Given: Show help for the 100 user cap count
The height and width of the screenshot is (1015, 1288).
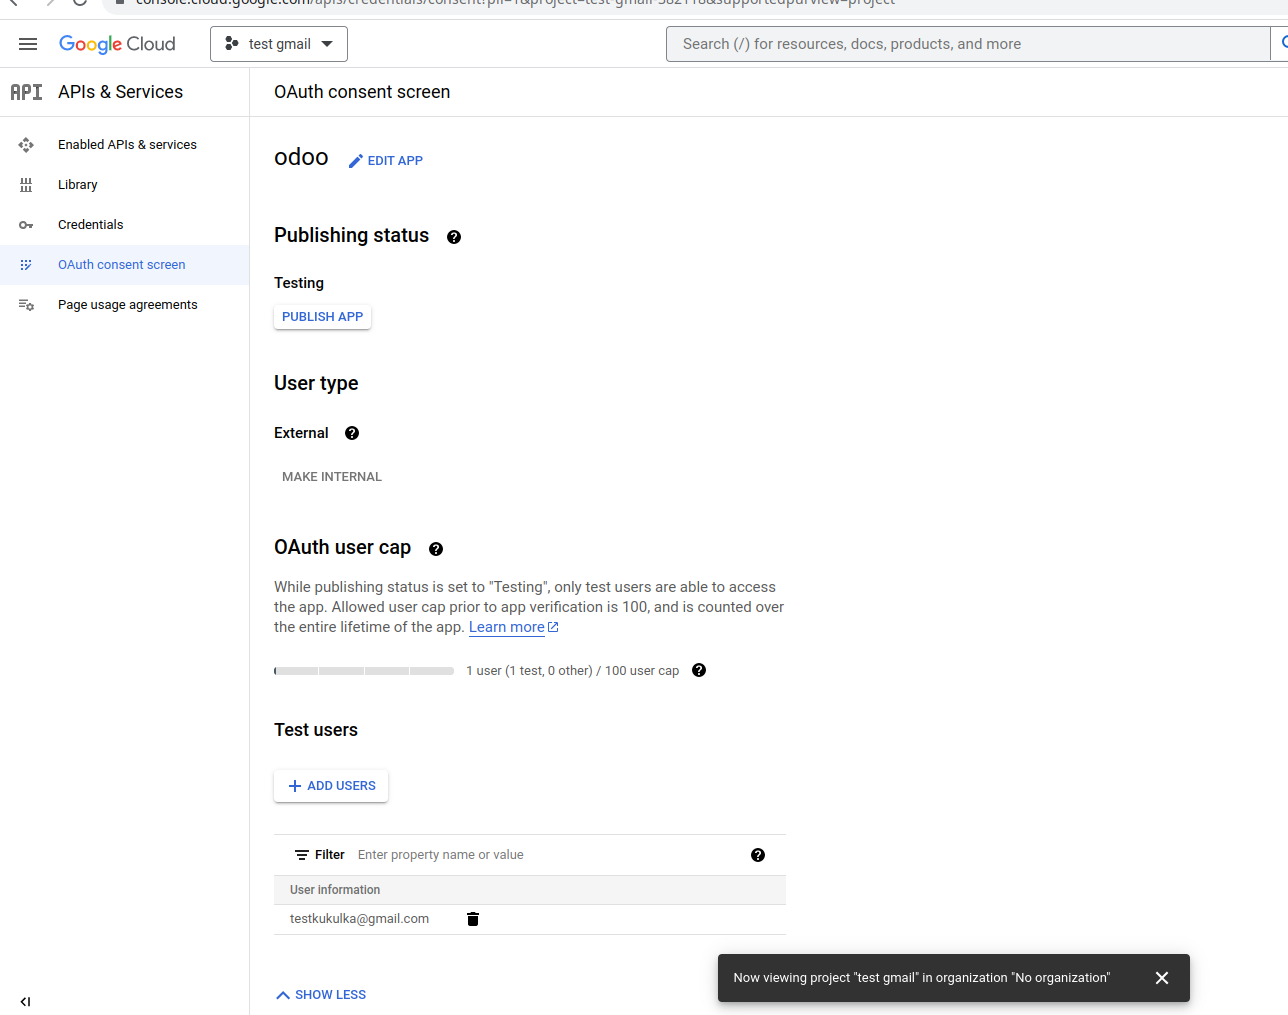Looking at the screenshot, I should (699, 670).
